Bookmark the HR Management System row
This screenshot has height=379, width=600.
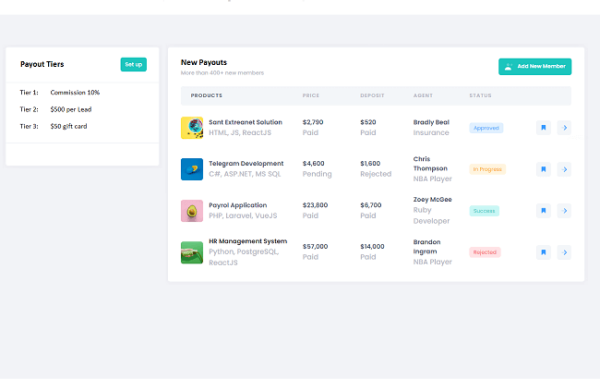point(543,252)
